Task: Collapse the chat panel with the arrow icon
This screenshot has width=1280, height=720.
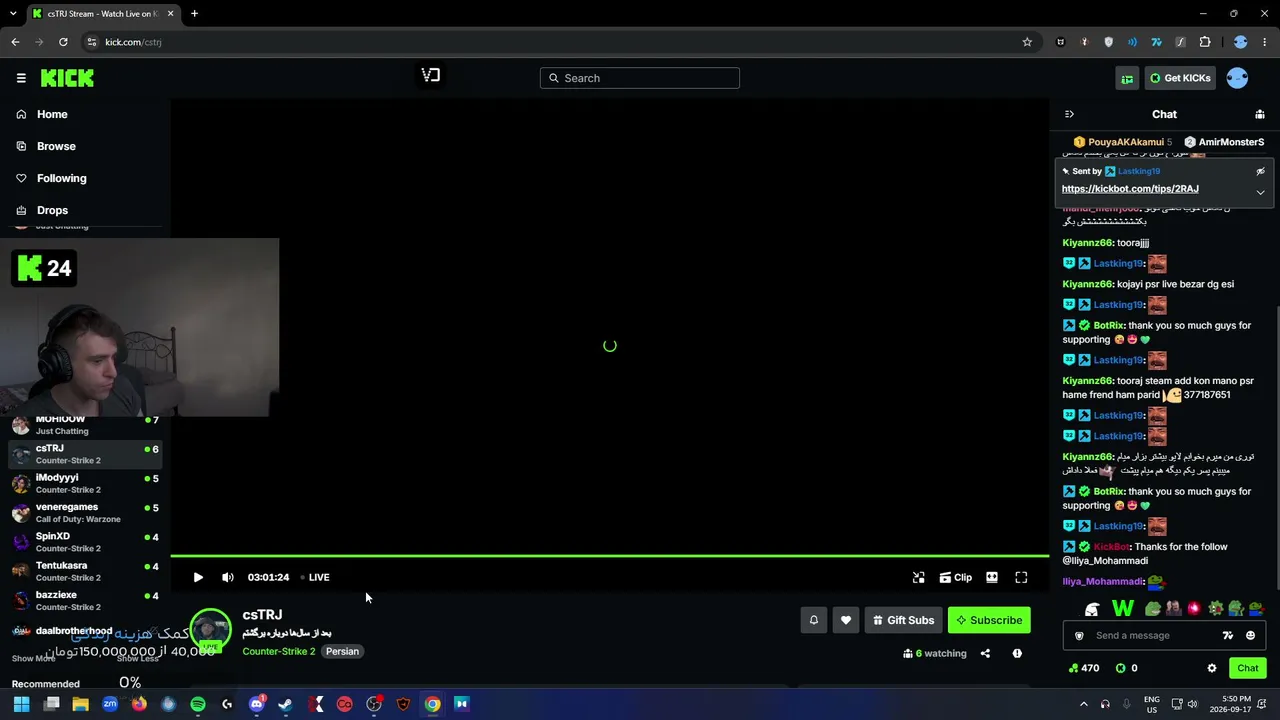Action: coord(1069,114)
